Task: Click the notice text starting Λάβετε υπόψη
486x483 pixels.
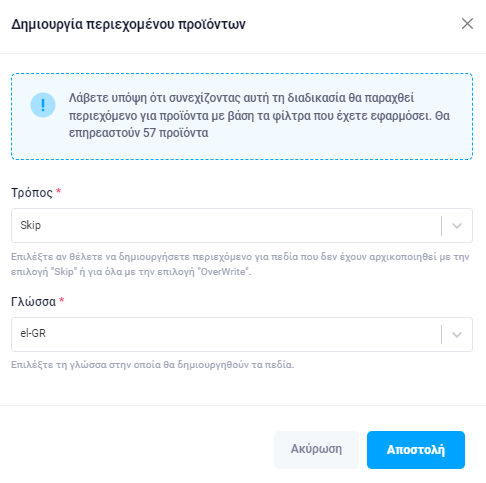Action: tap(259, 115)
